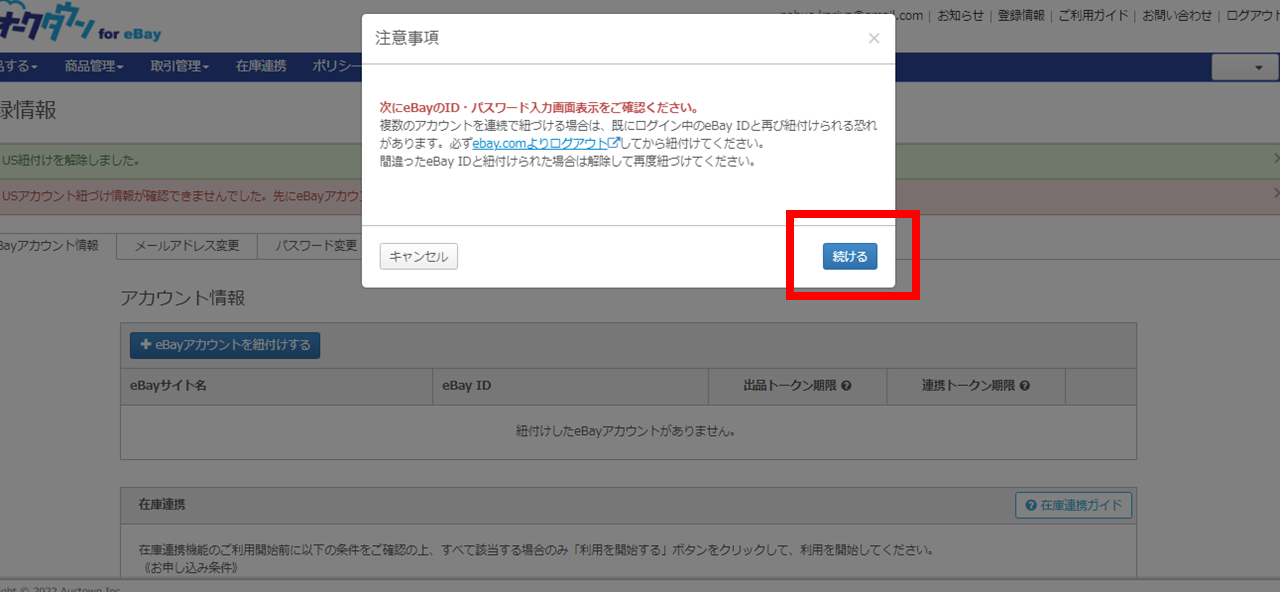1280x592 pixels.
Task: Click the お知らせ link in header
Action: [960, 16]
